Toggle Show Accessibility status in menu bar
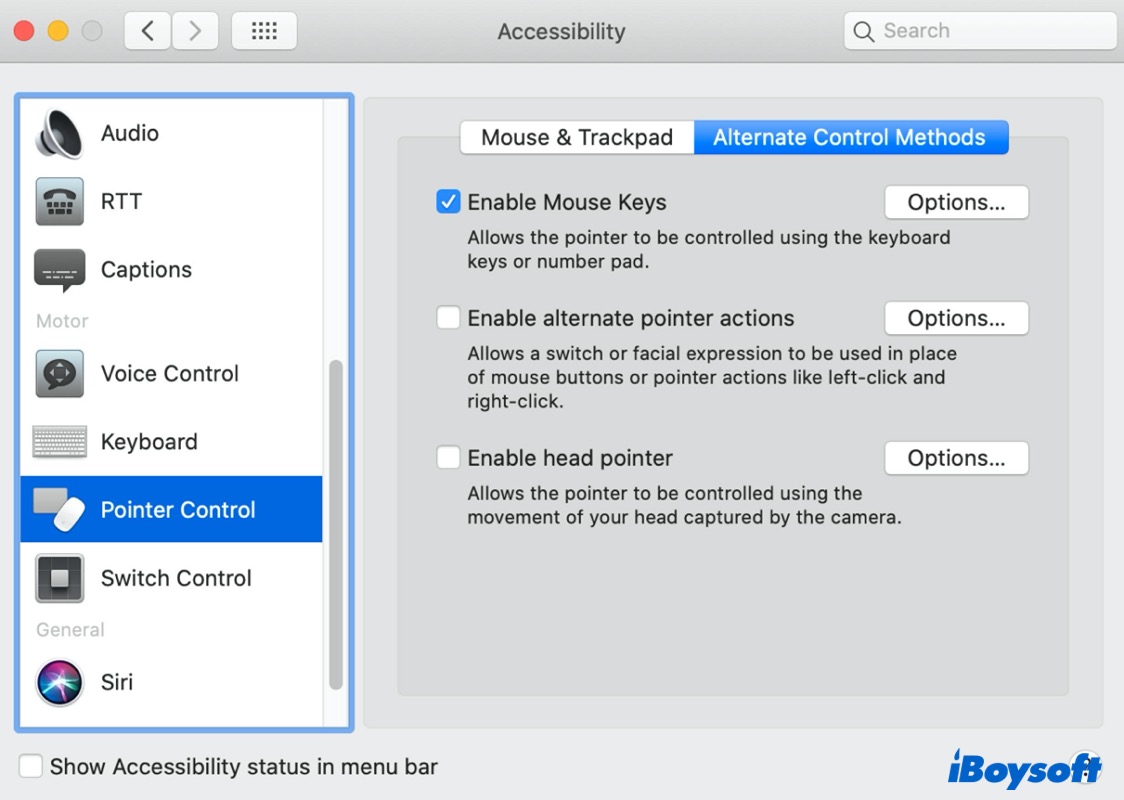This screenshot has height=800, width=1124. 31,767
